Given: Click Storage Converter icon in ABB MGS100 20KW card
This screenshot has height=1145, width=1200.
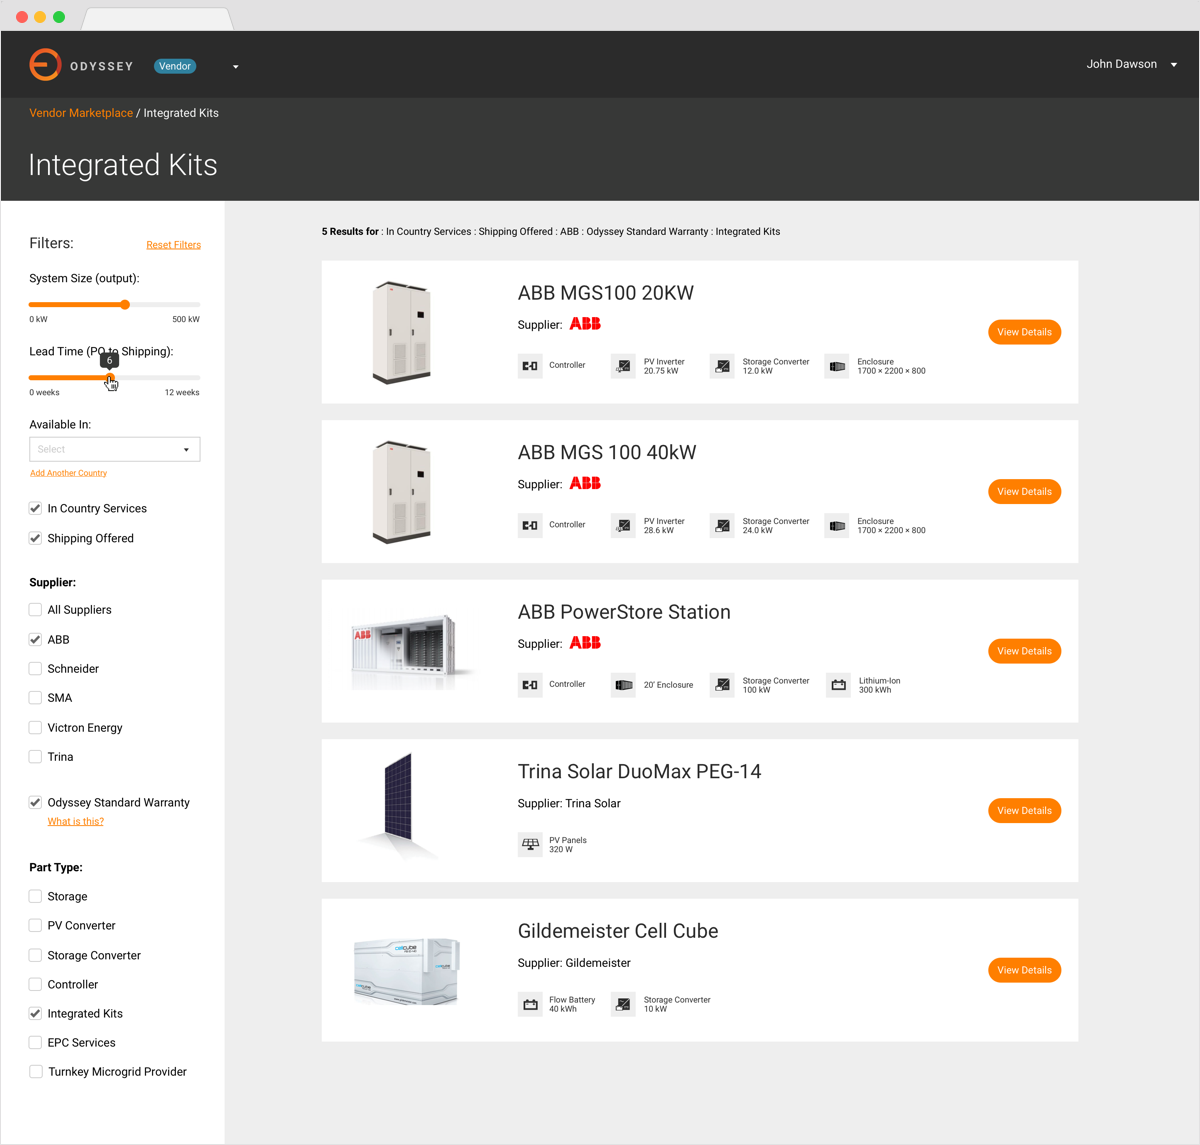Looking at the screenshot, I should pyautogui.click(x=722, y=366).
